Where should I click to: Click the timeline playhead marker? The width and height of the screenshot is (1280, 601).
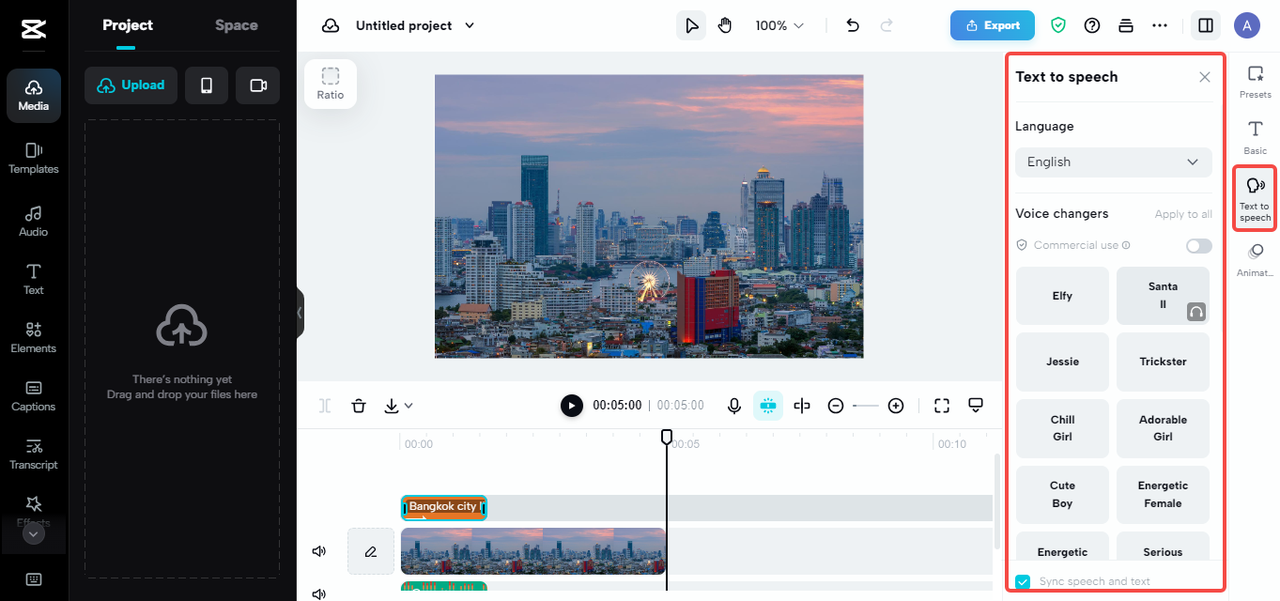tap(667, 437)
